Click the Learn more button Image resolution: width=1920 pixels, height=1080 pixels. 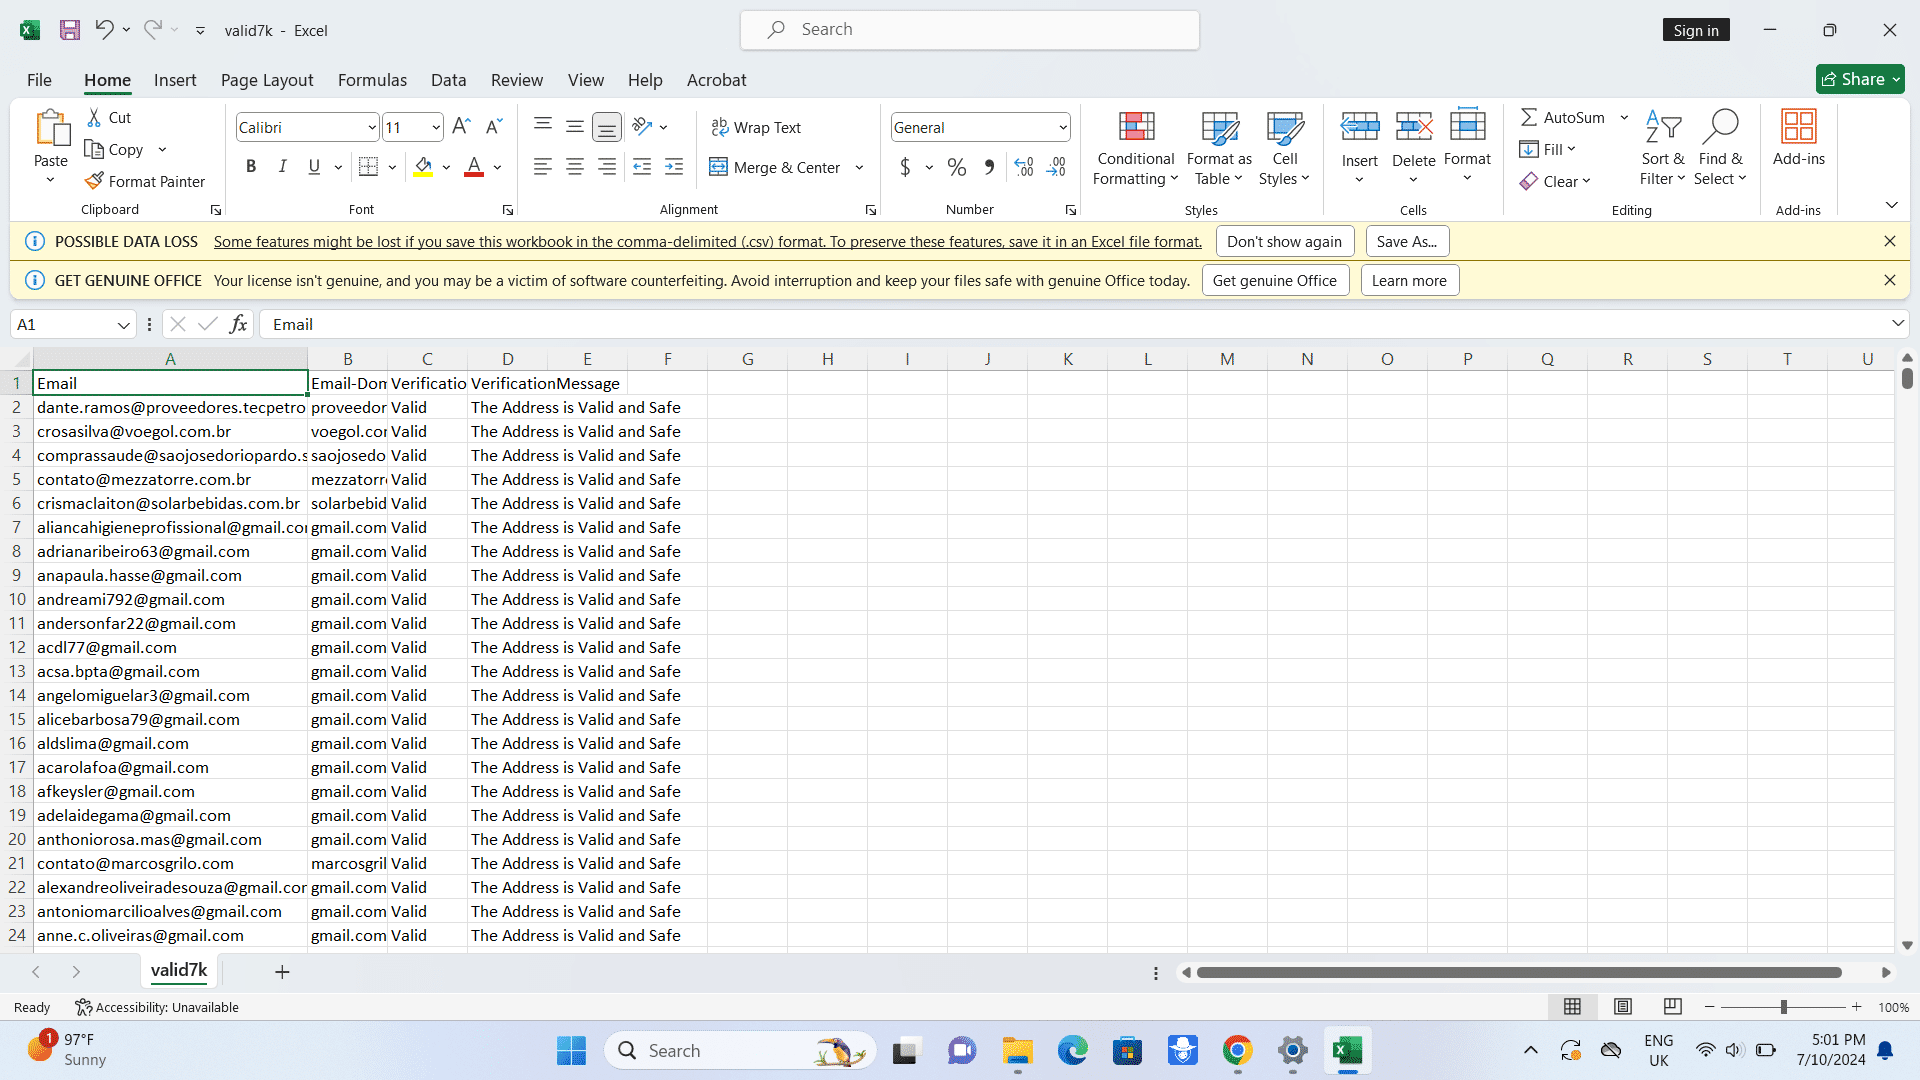pyautogui.click(x=1409, y=280)
